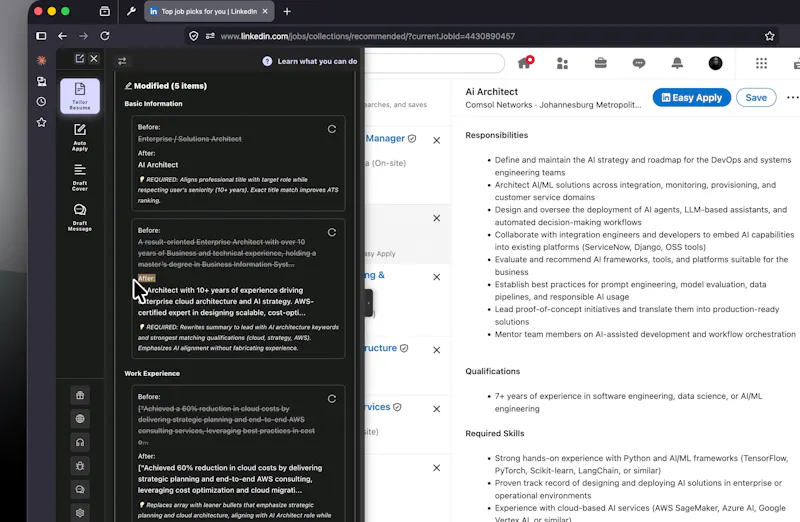
Task: Reload the page
Action: pos(105,36)
